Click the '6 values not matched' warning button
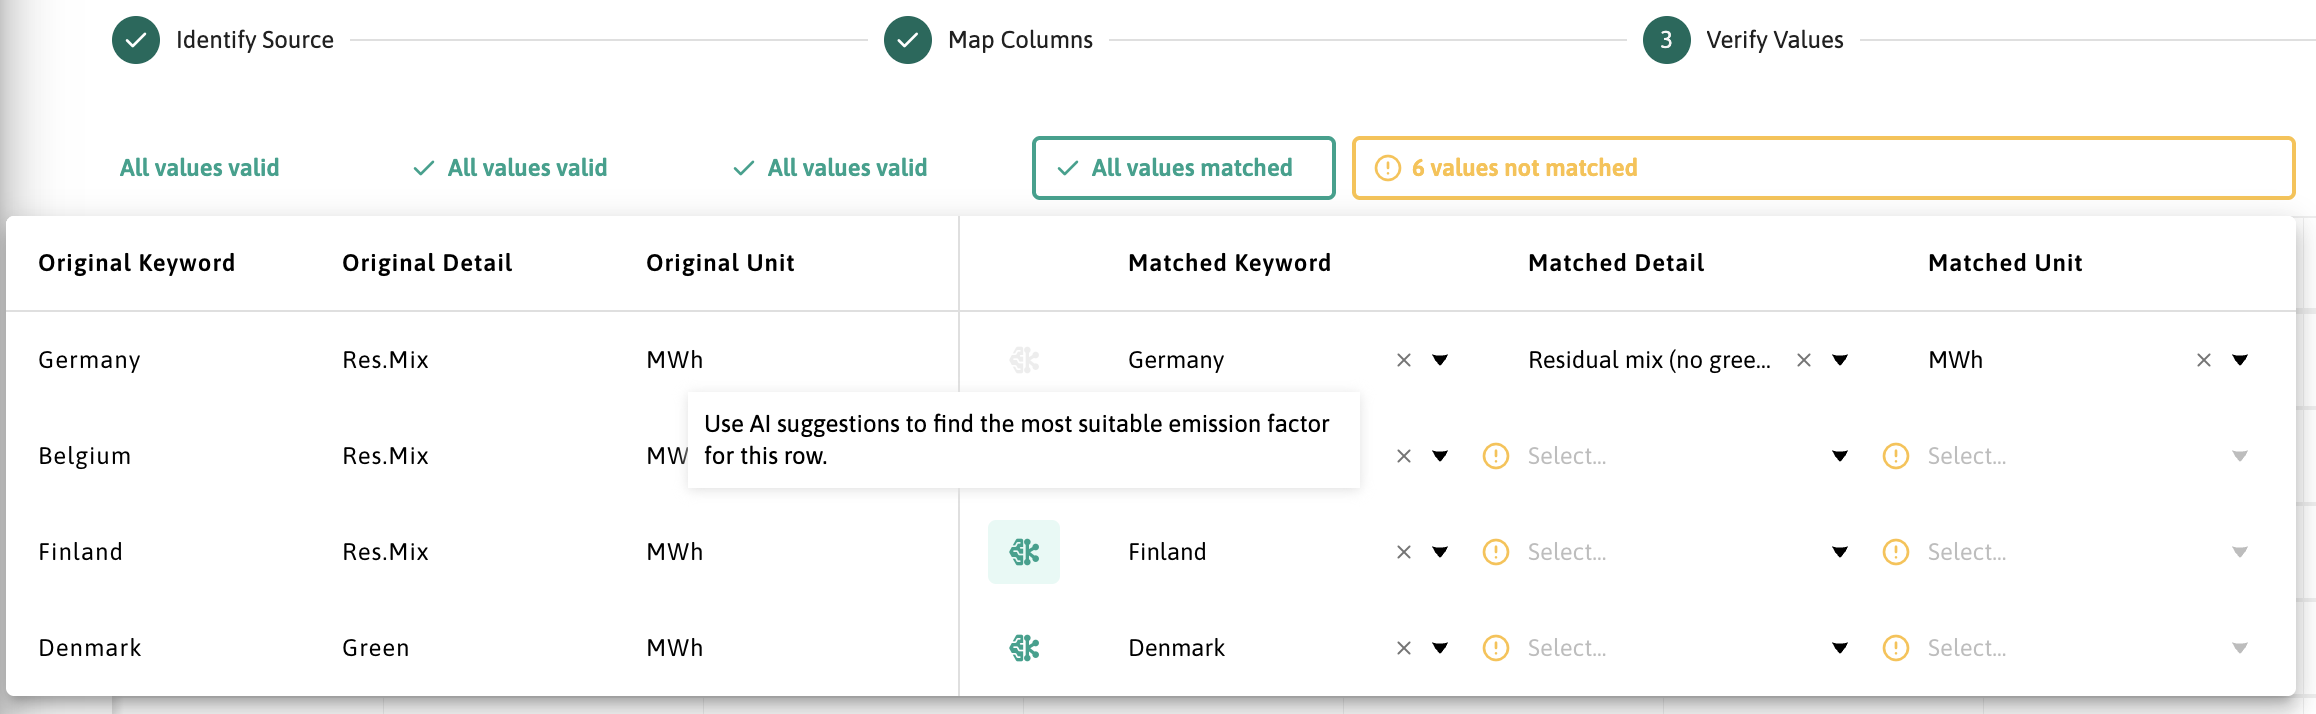The height and width of the screenshot is (714, 2316). 1822,168
